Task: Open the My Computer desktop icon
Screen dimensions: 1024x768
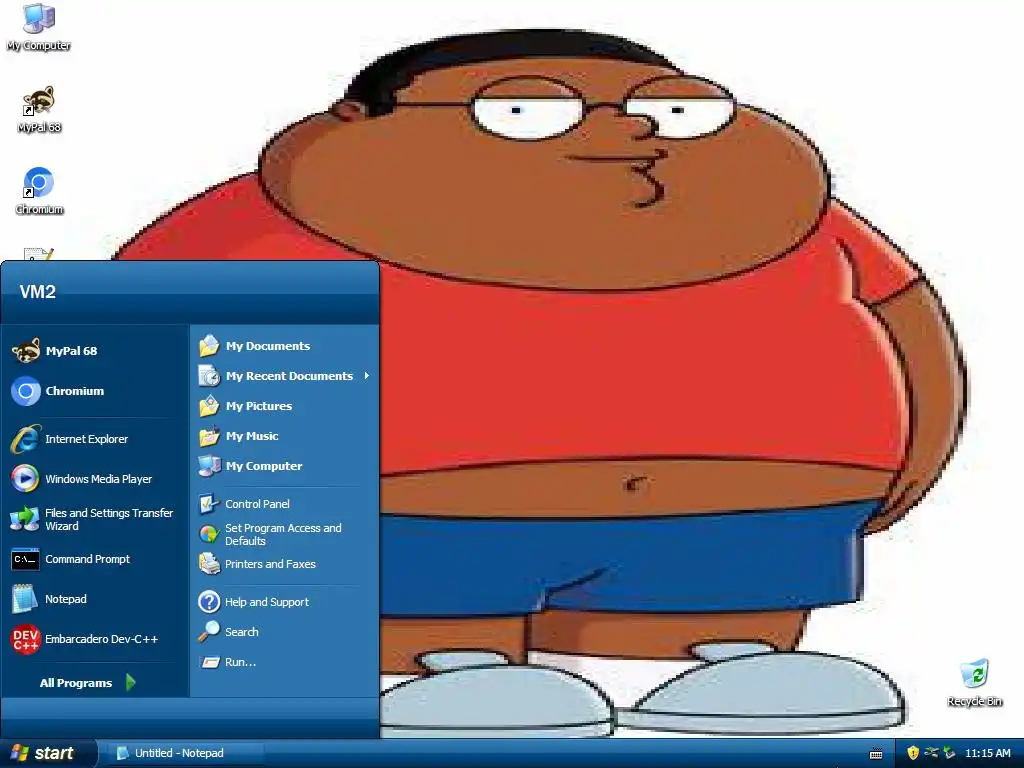Action: click(x=39, y=18)
